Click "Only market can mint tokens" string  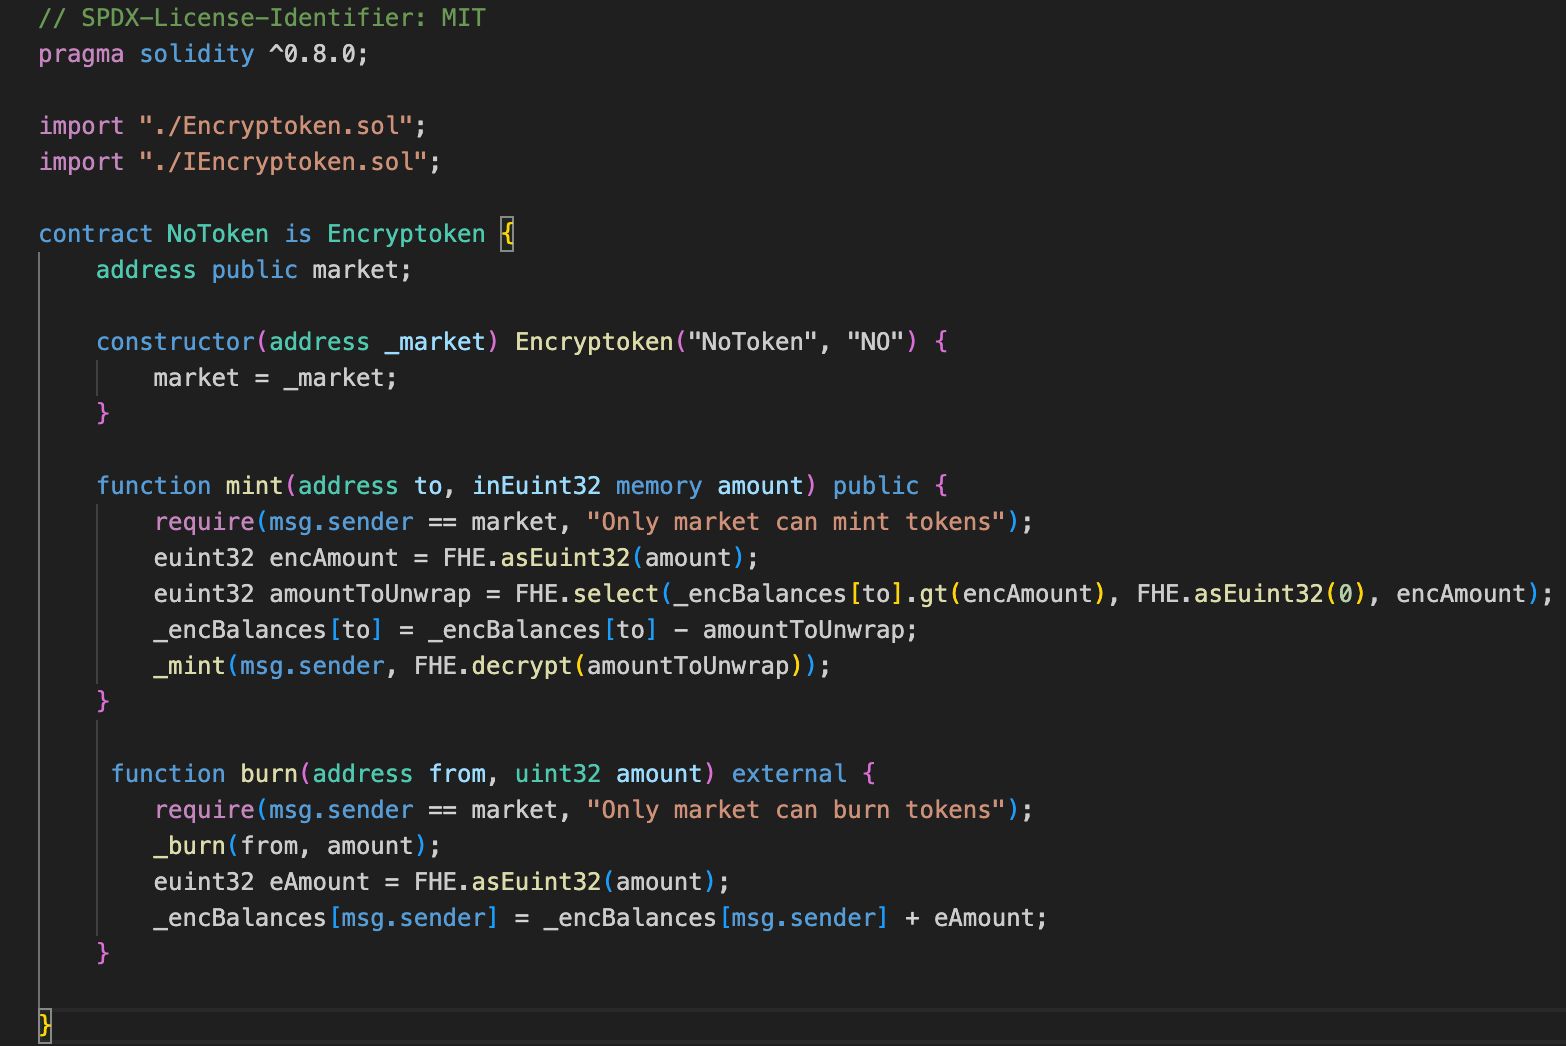pos(796,521)
